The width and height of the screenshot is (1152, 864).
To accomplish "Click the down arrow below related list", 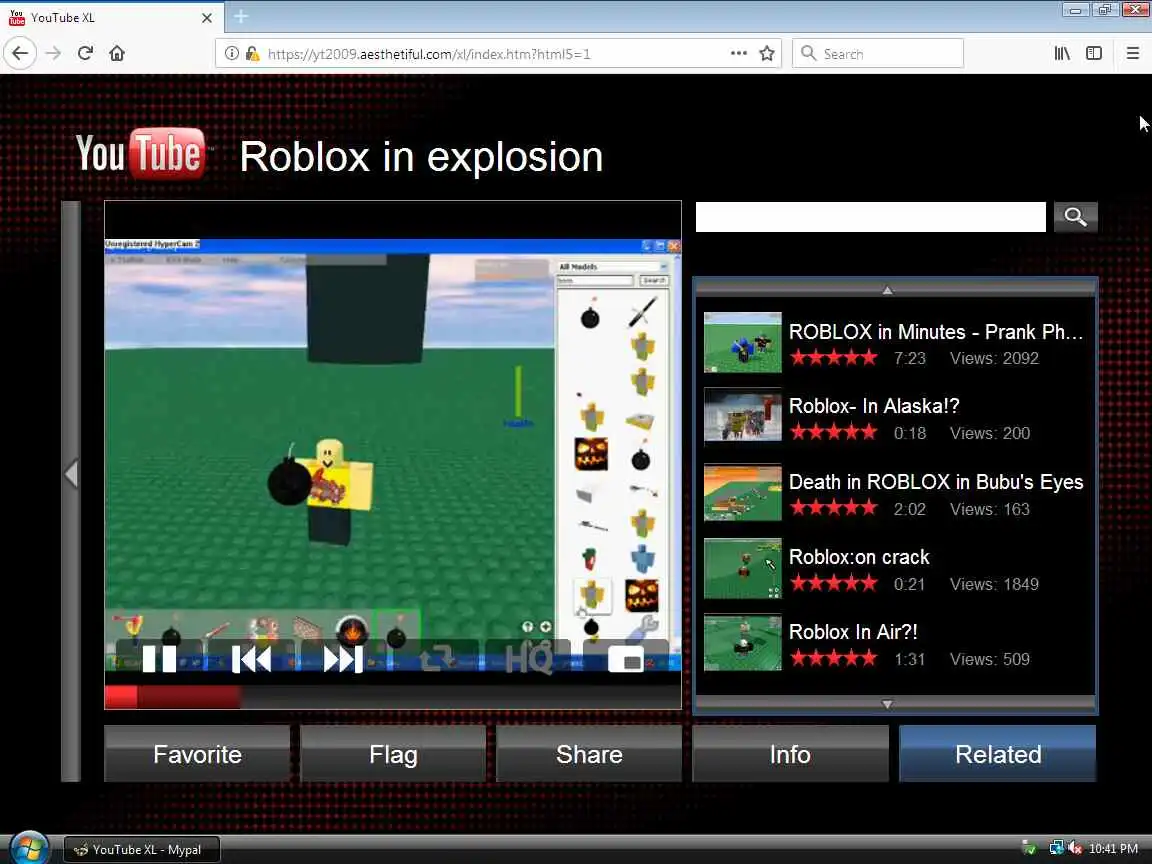I will click(x=888, y=704).
